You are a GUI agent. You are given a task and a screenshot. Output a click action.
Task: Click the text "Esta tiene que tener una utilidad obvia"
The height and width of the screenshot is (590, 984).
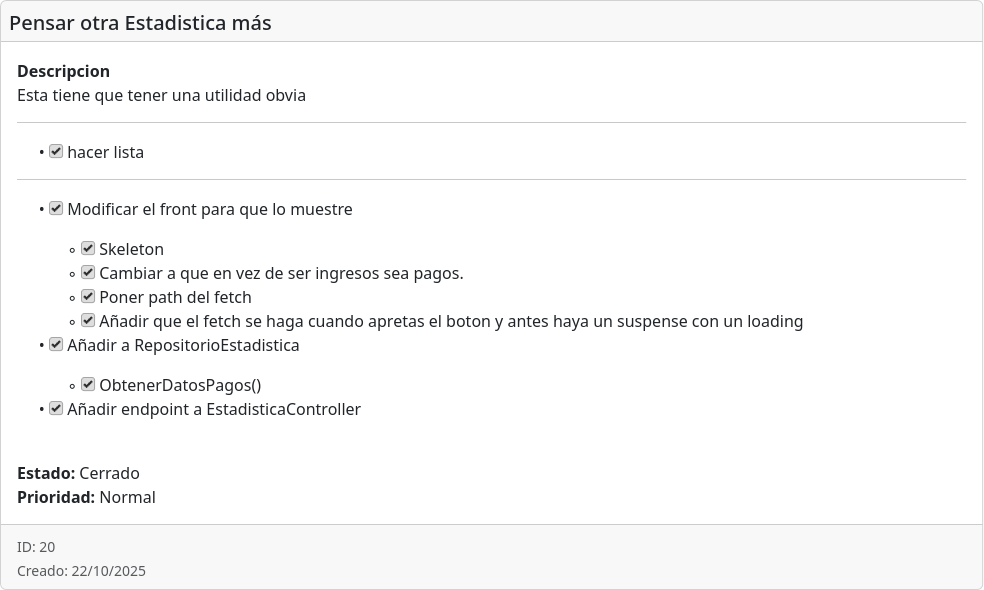click(x=161, y=96)
